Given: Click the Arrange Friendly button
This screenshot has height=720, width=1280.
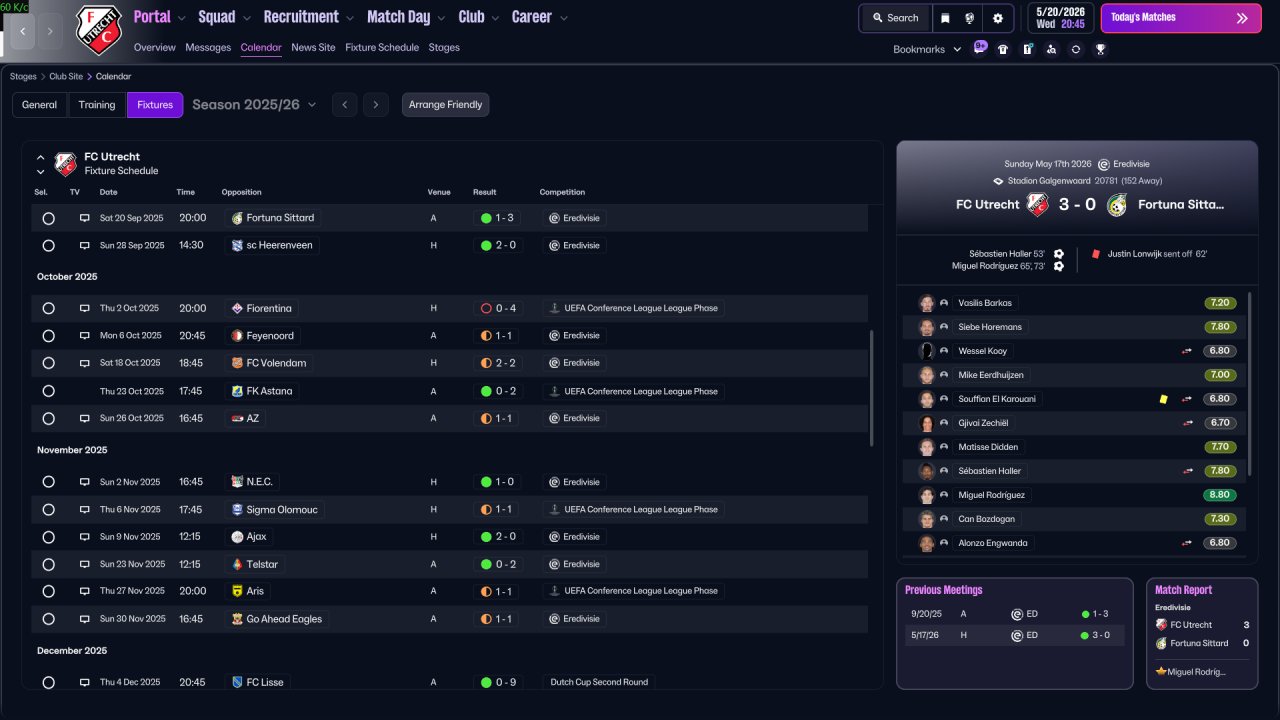Looking at the screenshot, I should (446, 105).
